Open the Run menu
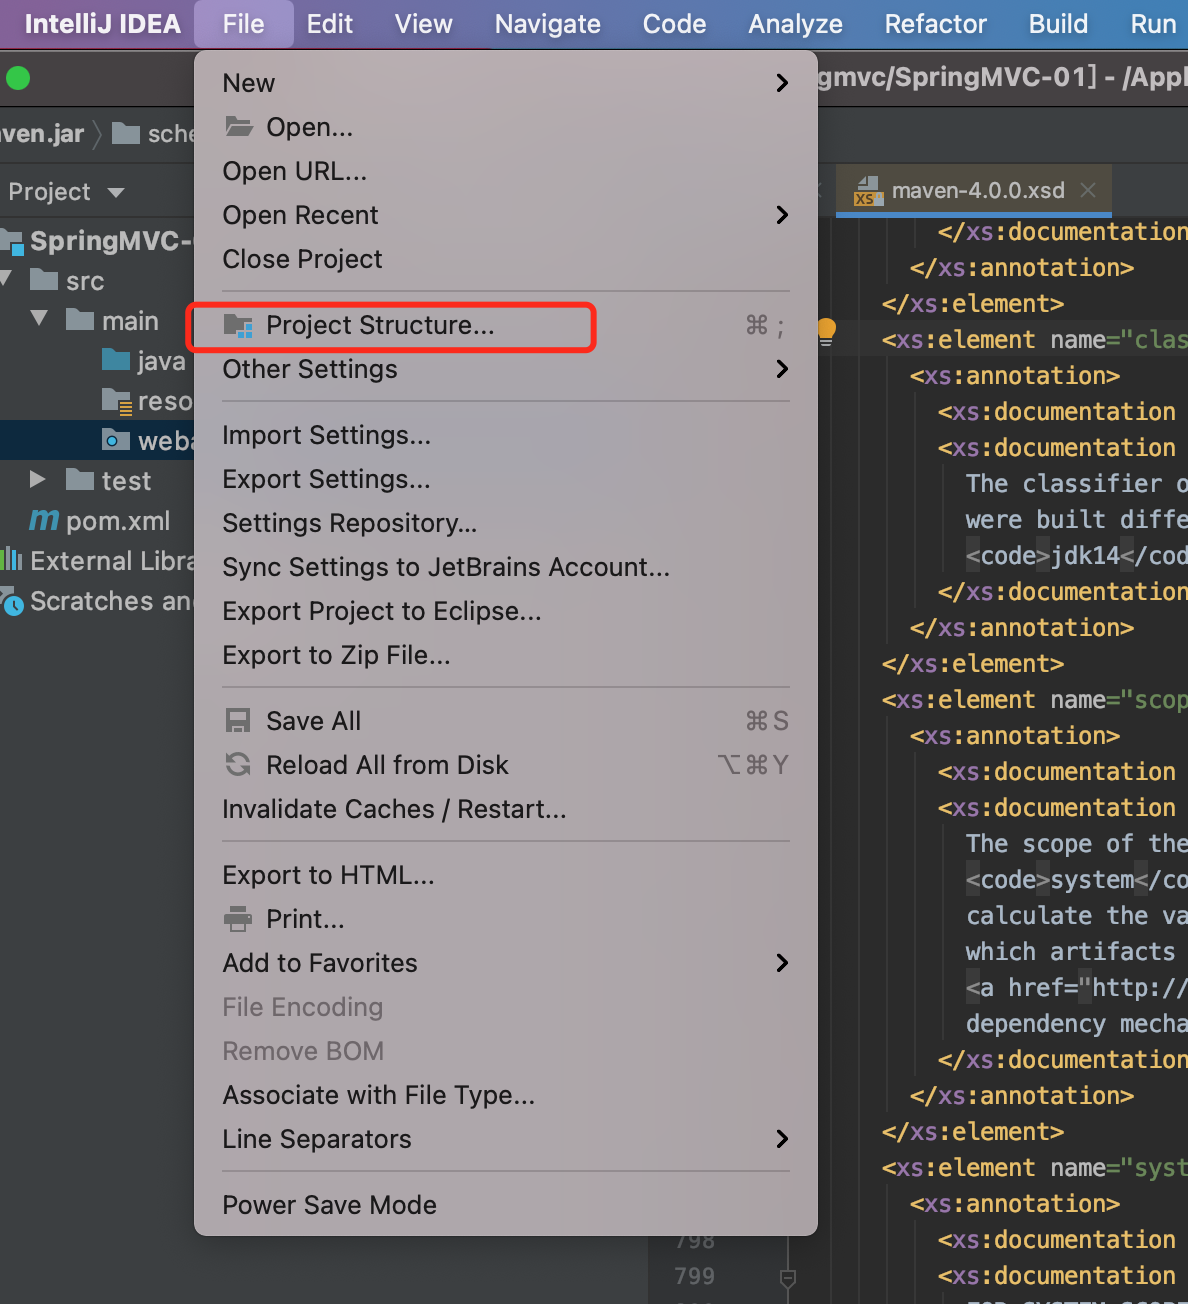 (1153, 24)
